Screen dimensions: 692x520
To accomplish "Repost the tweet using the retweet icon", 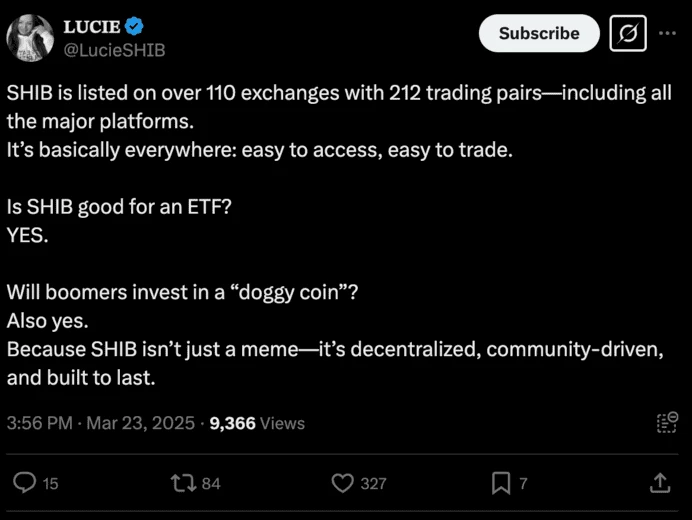I will (x=183, y=483).
